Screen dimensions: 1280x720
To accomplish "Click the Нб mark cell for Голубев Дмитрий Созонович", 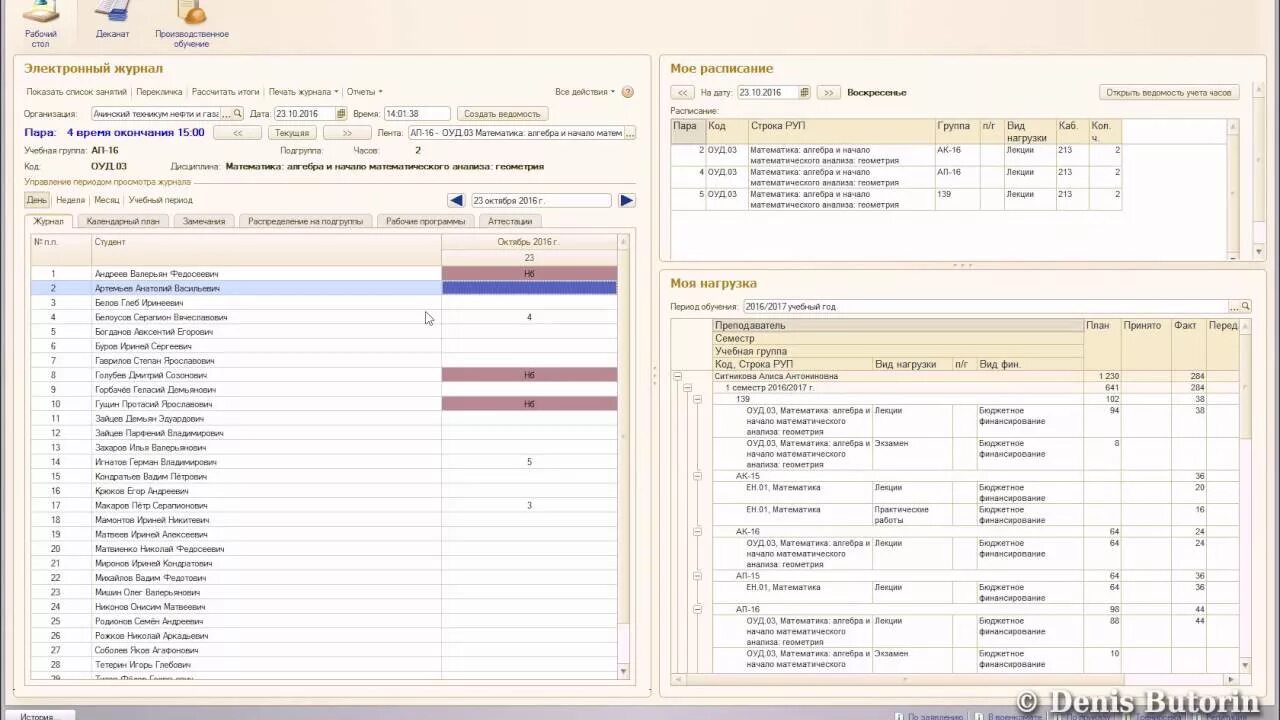I will [x=529, y=375].
